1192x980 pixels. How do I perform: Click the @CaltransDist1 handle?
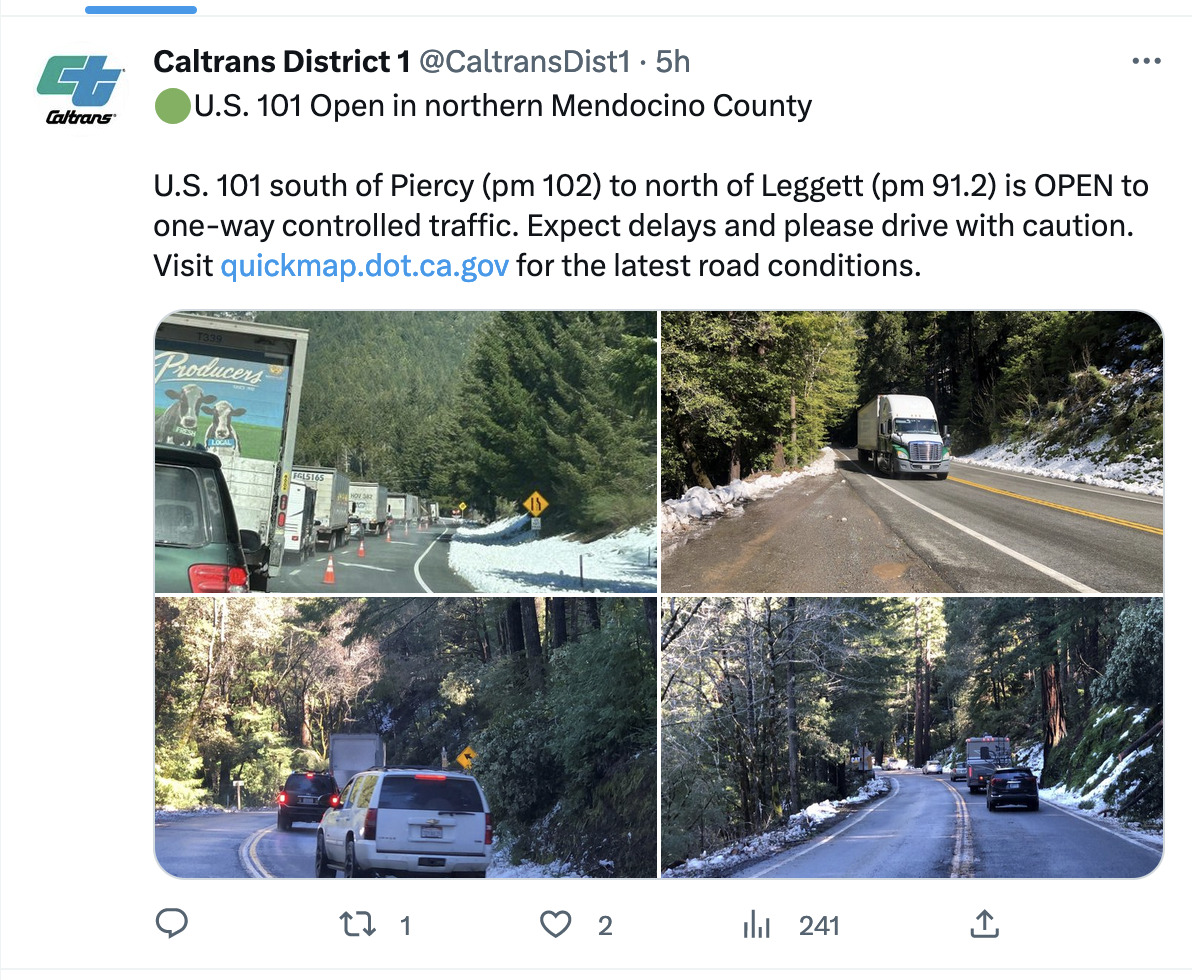click(523, 62)
